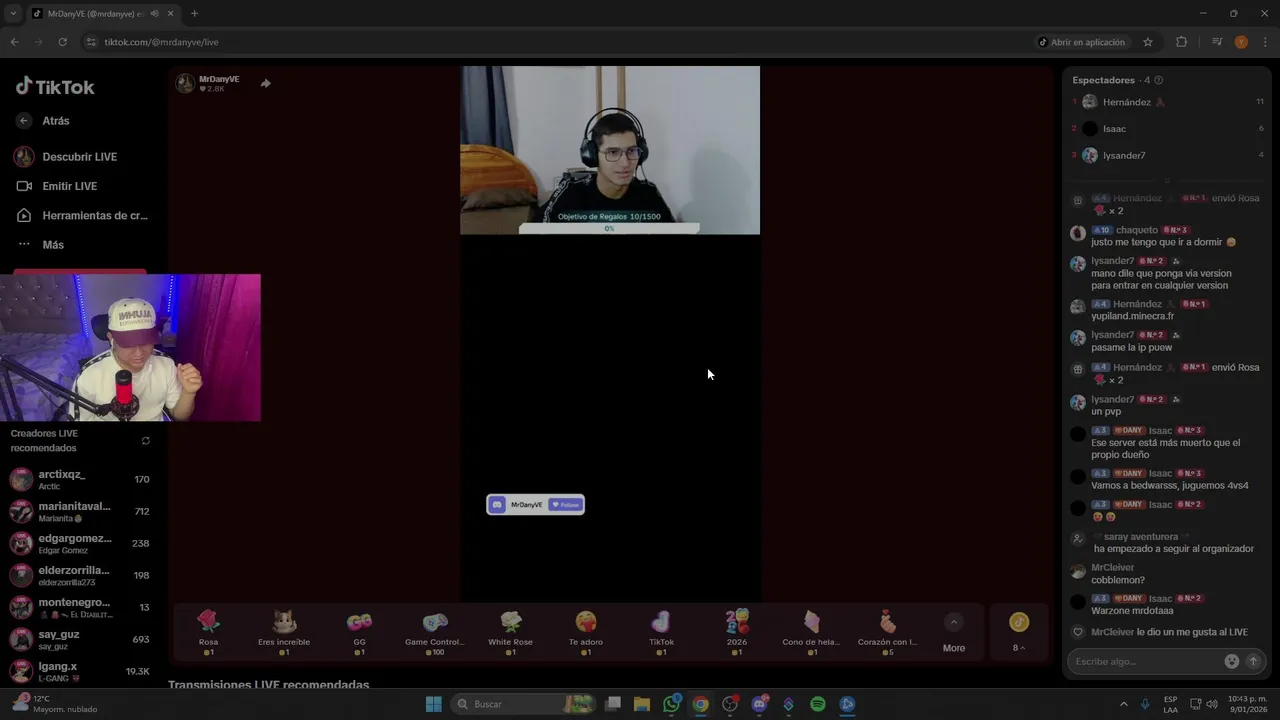
Task: Click chat message 'Warzone mrdotaaa'
Action: 1132,610
